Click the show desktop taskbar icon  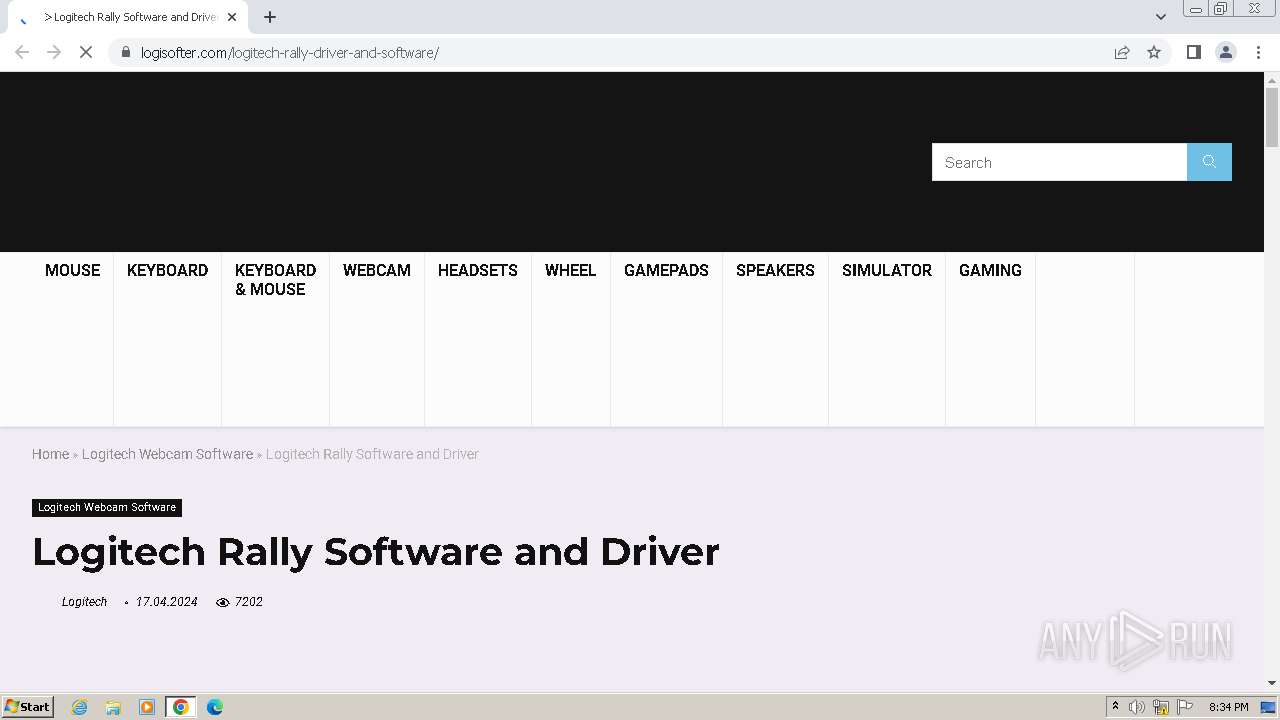tap(1268, 707)
